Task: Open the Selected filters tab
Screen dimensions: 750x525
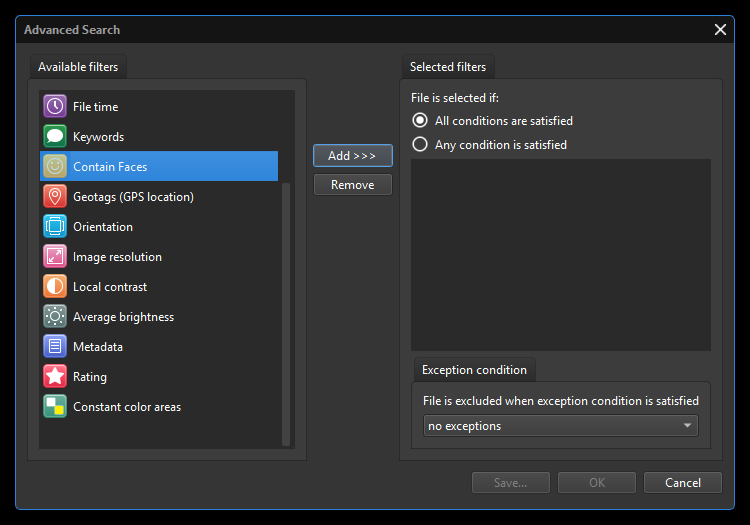Action: click(448, 67)
